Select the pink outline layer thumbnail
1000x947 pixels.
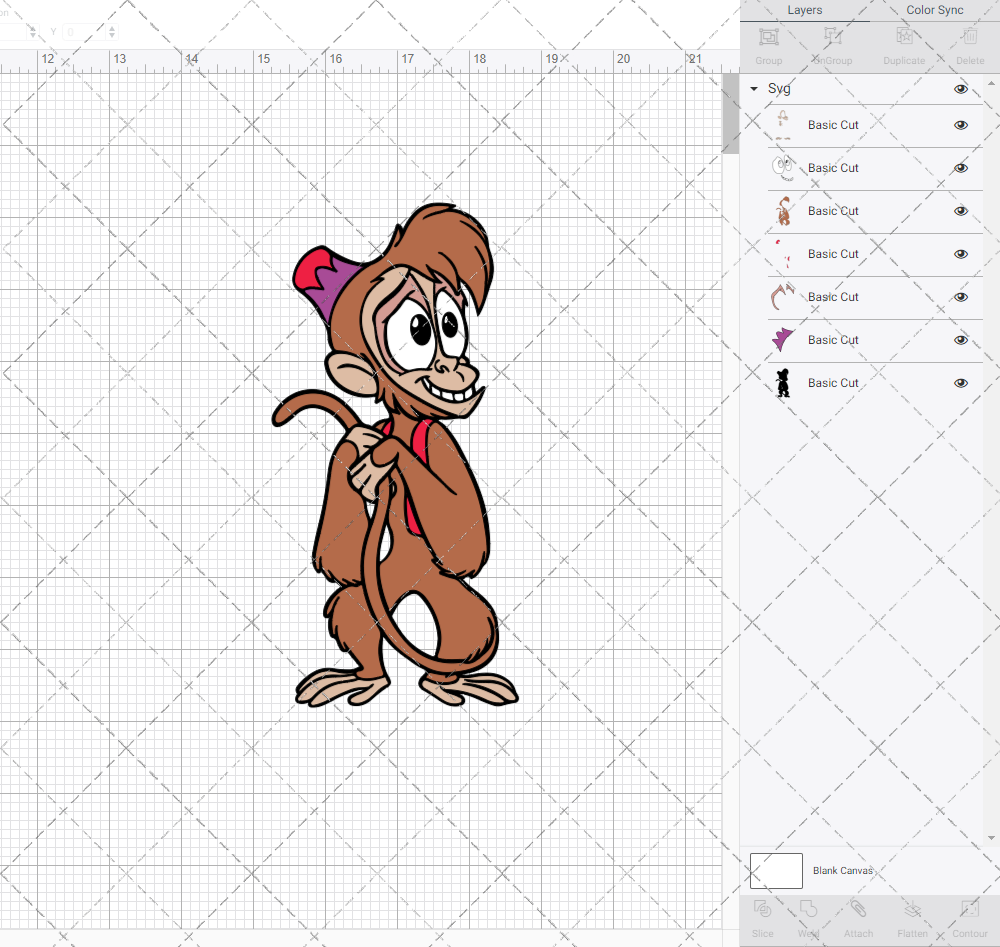(x=783, y=297)
